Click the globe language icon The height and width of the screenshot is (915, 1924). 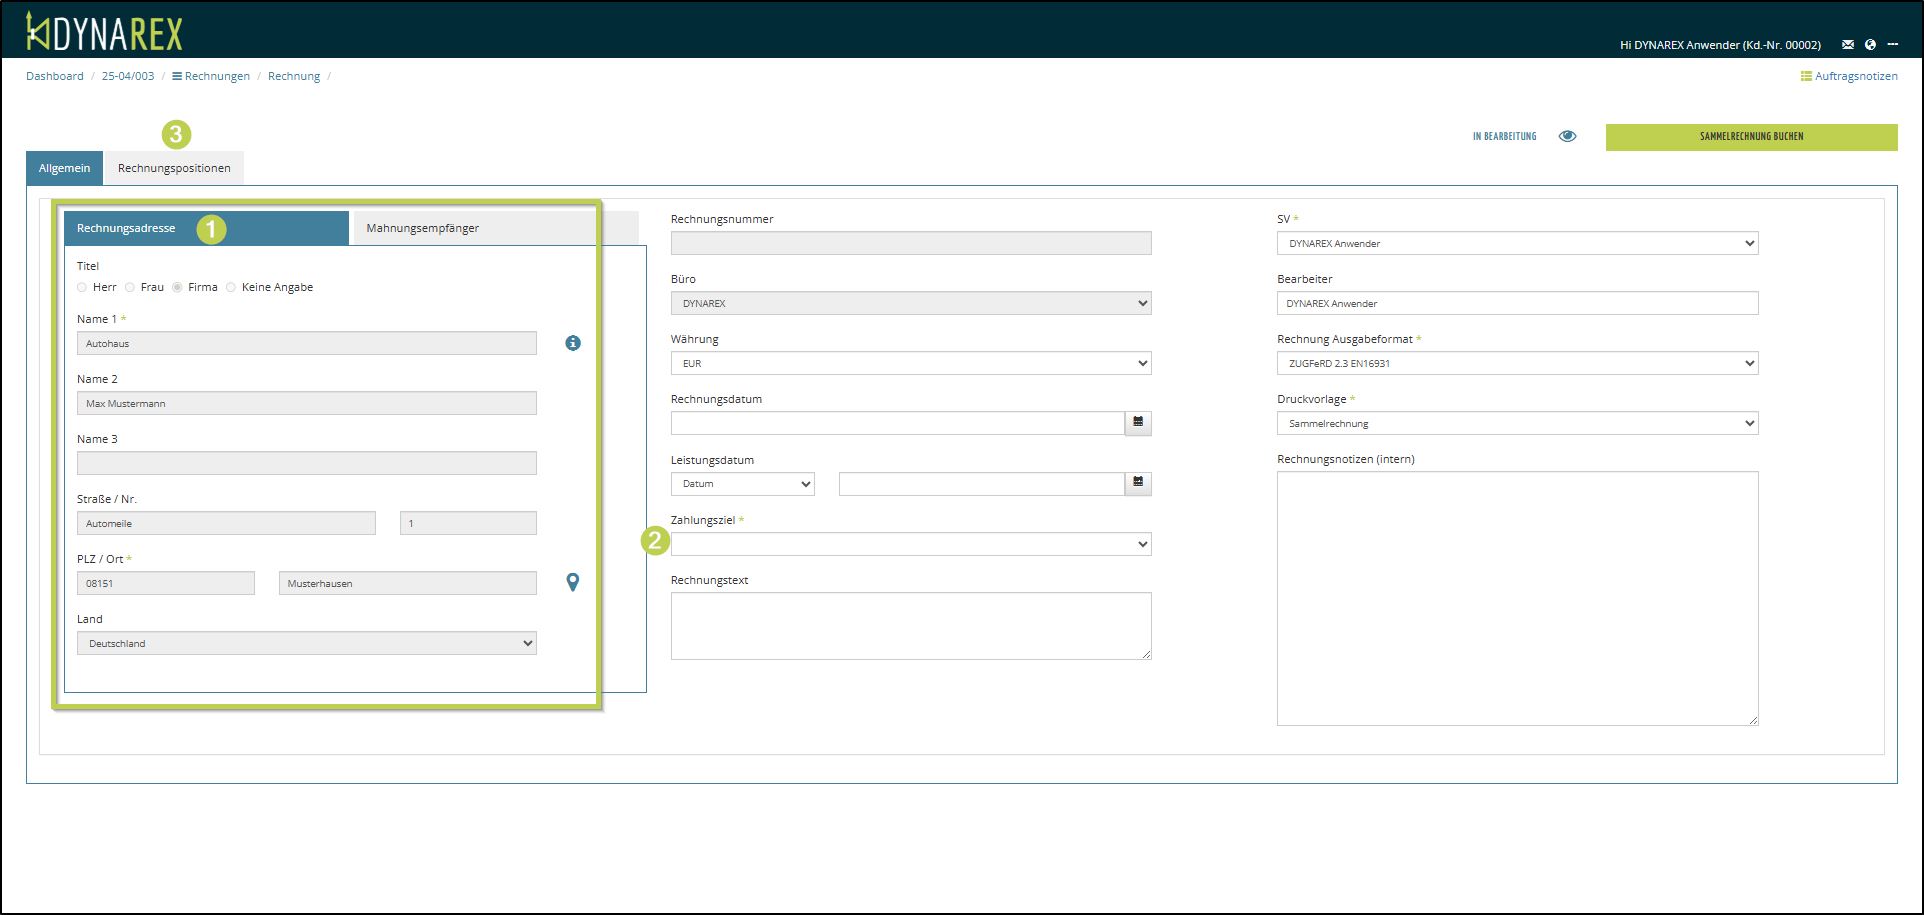1870,45
